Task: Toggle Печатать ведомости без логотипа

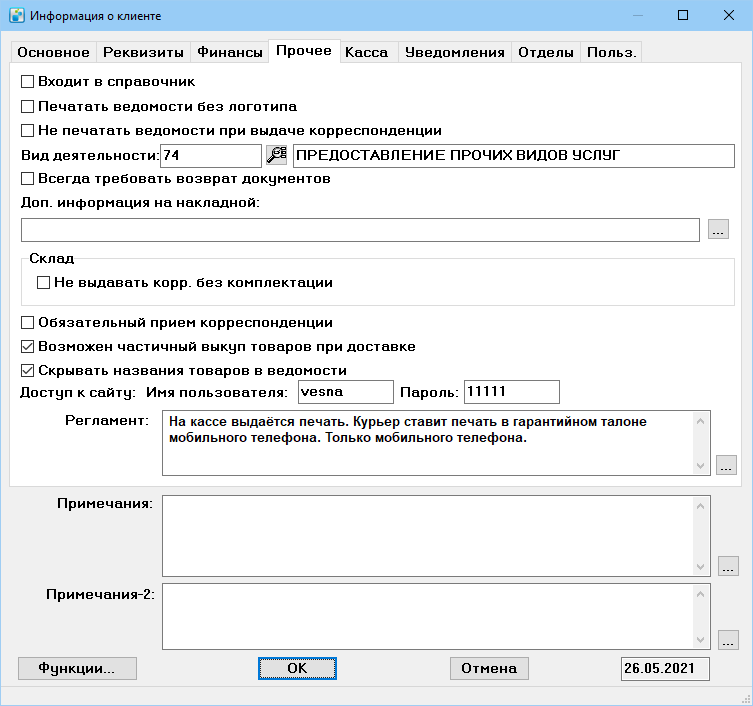Action: point(27,106)
